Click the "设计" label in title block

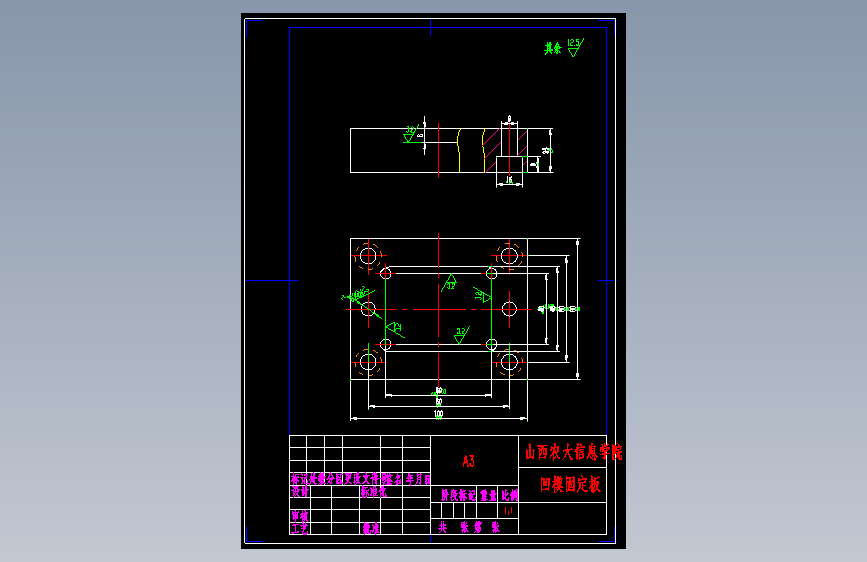(x=300, y=491)
